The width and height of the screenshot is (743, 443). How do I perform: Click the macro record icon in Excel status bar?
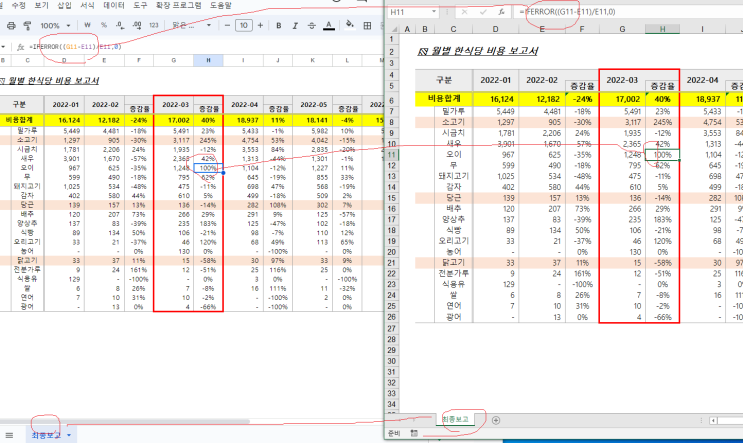(x=414, y=433)
